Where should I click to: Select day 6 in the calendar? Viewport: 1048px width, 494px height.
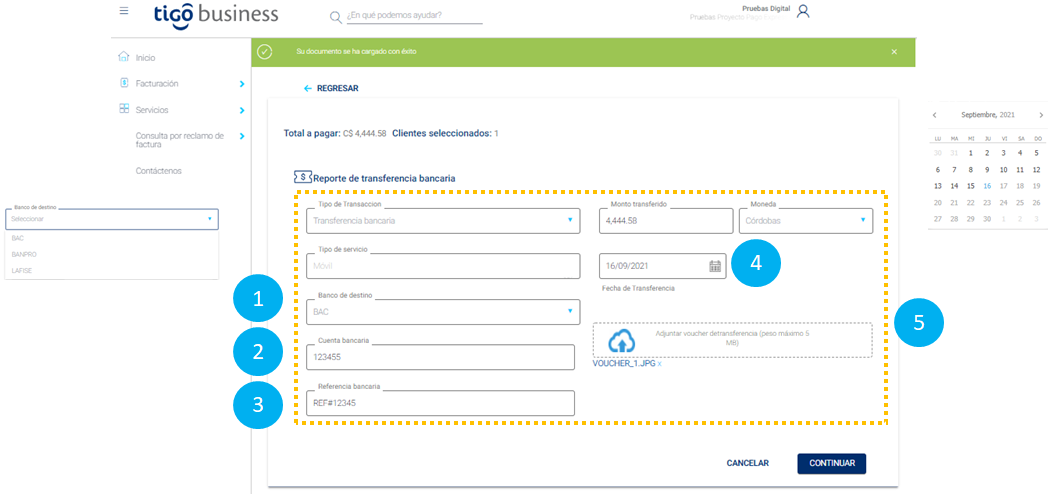tap(938, 170)
